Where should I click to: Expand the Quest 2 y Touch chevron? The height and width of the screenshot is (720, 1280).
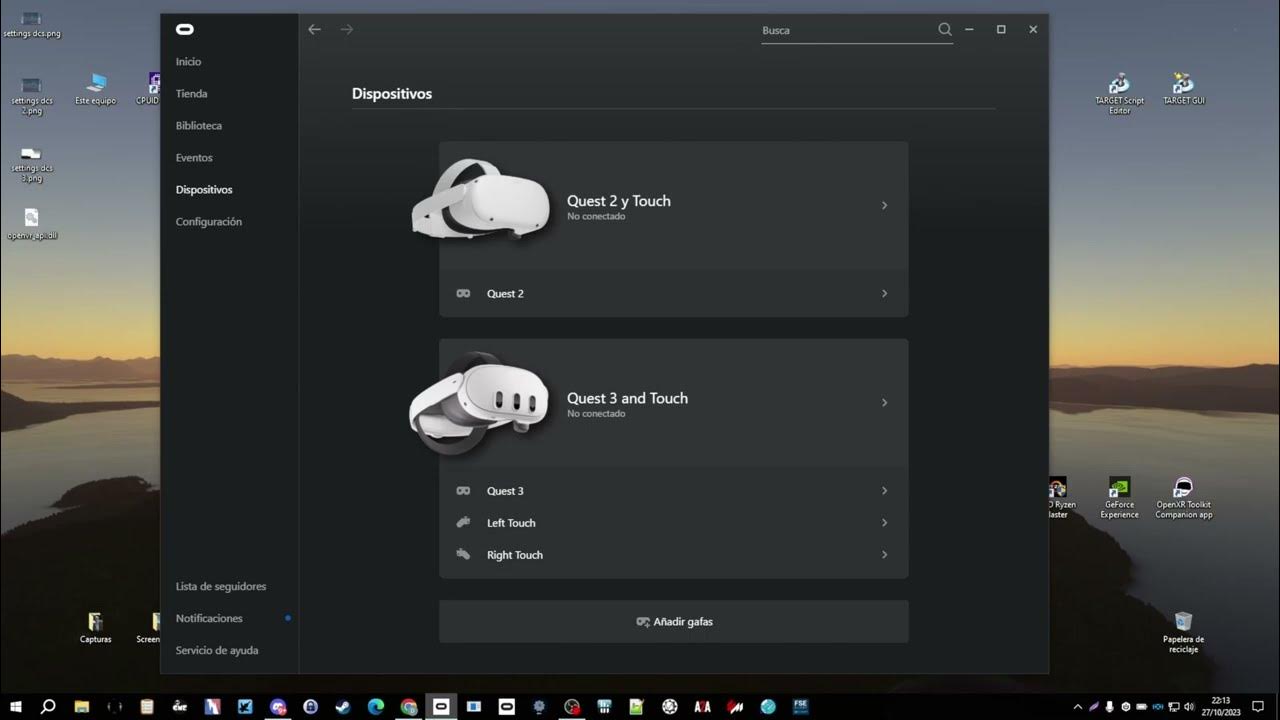pos(884,205)
